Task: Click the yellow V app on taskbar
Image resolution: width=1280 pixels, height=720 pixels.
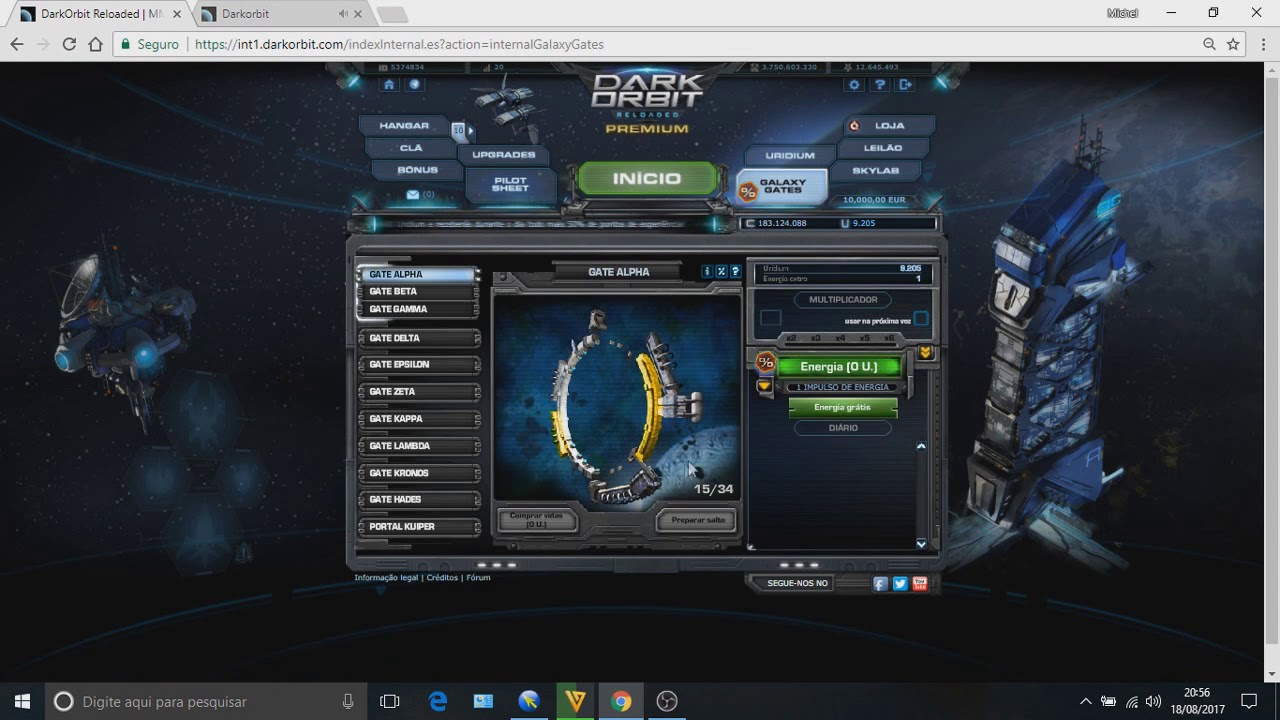Action: [x=575, y=701]
